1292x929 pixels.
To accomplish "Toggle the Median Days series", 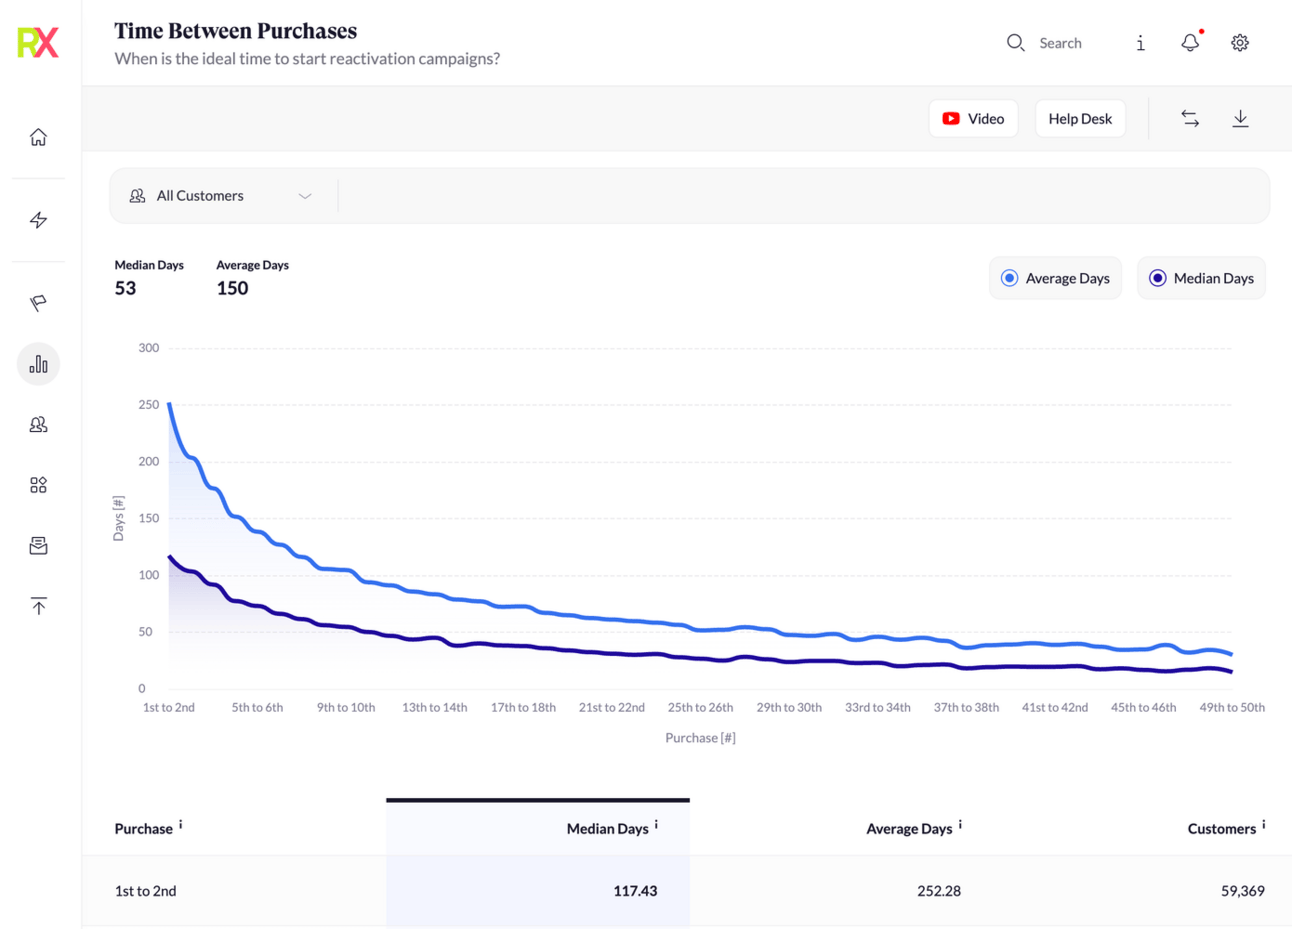I will pos(1201,278).
